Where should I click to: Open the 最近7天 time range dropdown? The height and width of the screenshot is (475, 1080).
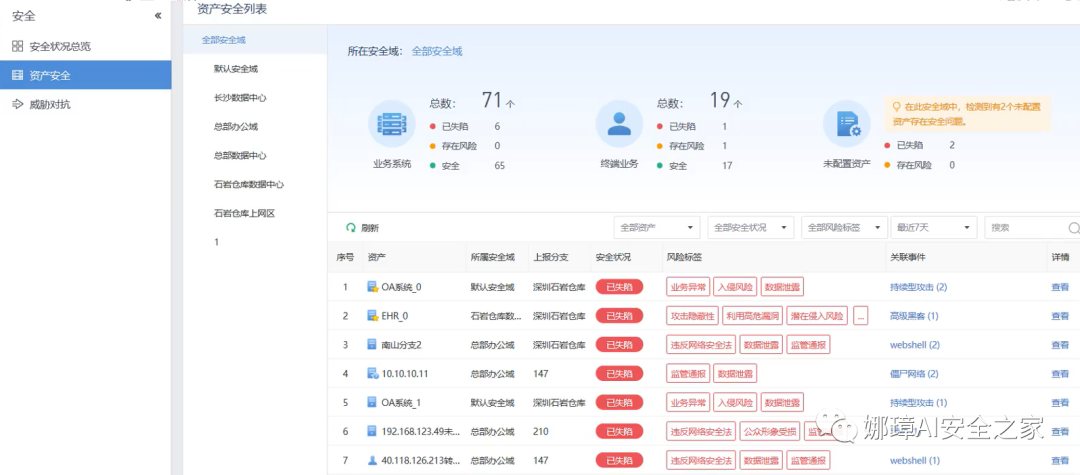(x=933, y=228)
